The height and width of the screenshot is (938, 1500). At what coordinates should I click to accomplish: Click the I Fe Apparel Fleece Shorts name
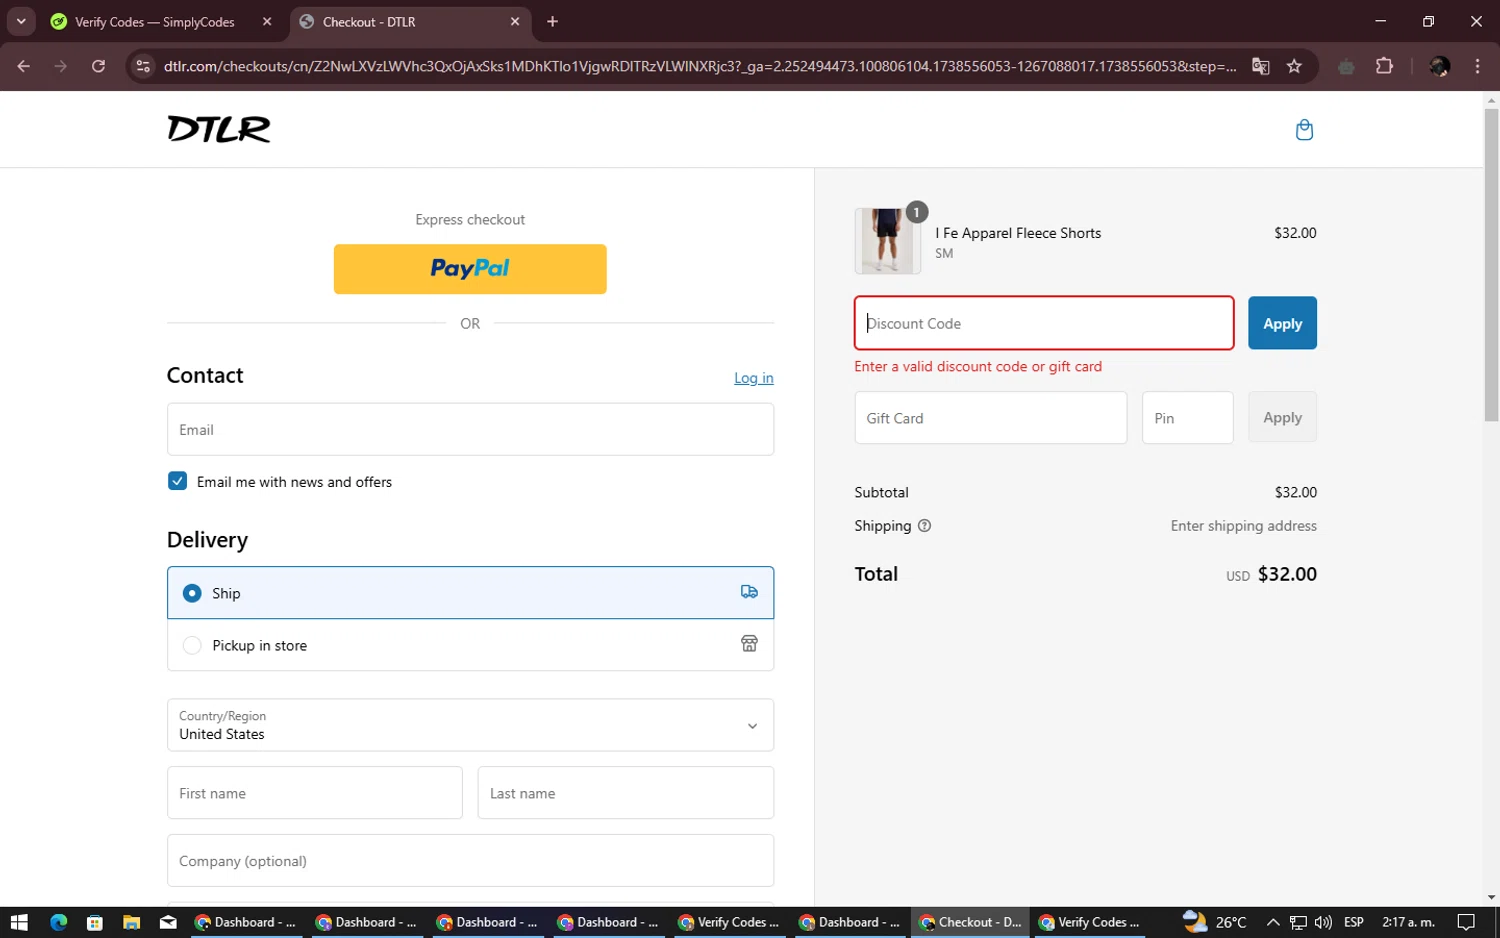1018,233
